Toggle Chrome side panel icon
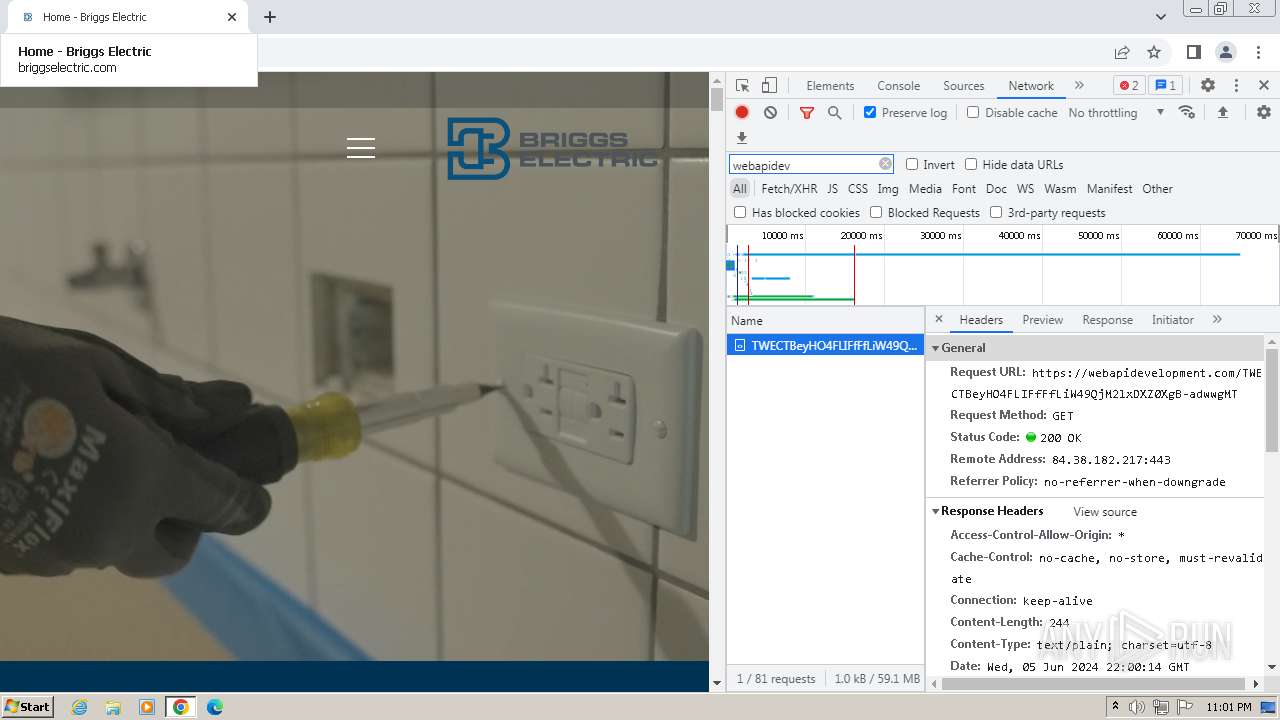 [1193, 52]
